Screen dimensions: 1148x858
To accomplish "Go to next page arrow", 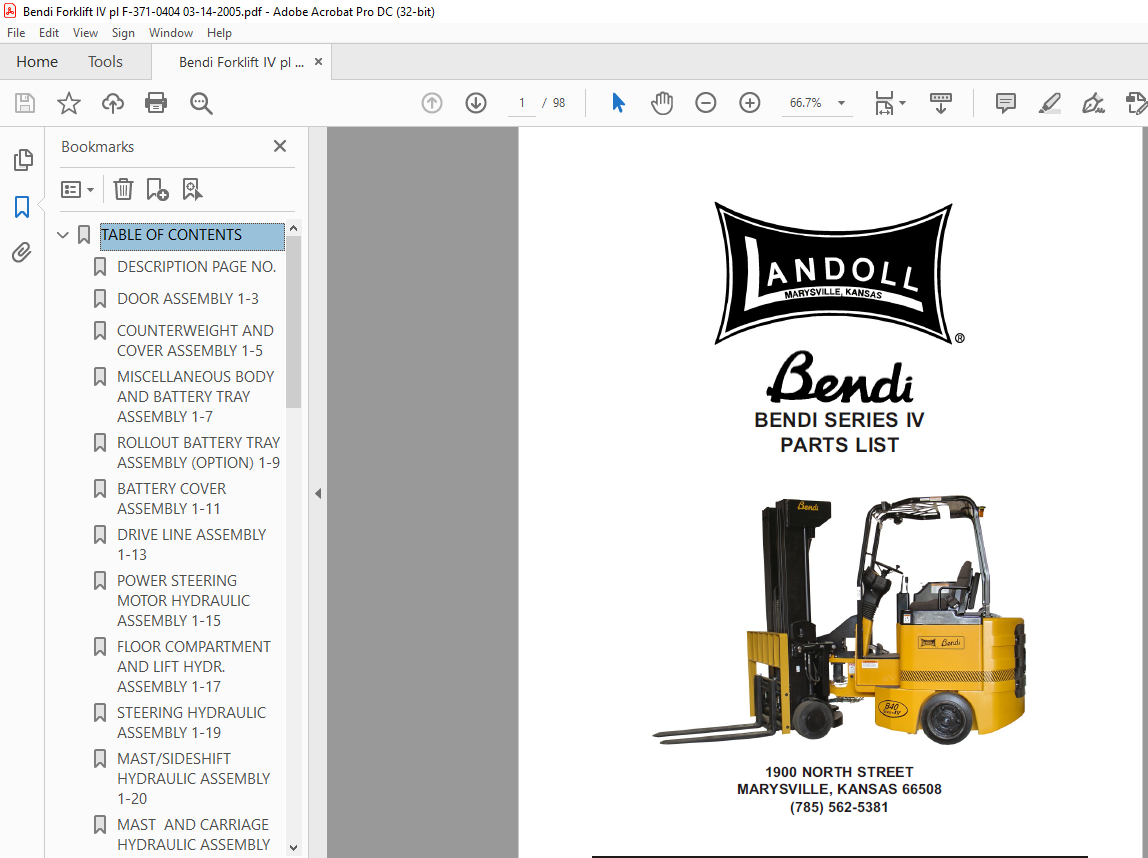I will click(476, 103).
